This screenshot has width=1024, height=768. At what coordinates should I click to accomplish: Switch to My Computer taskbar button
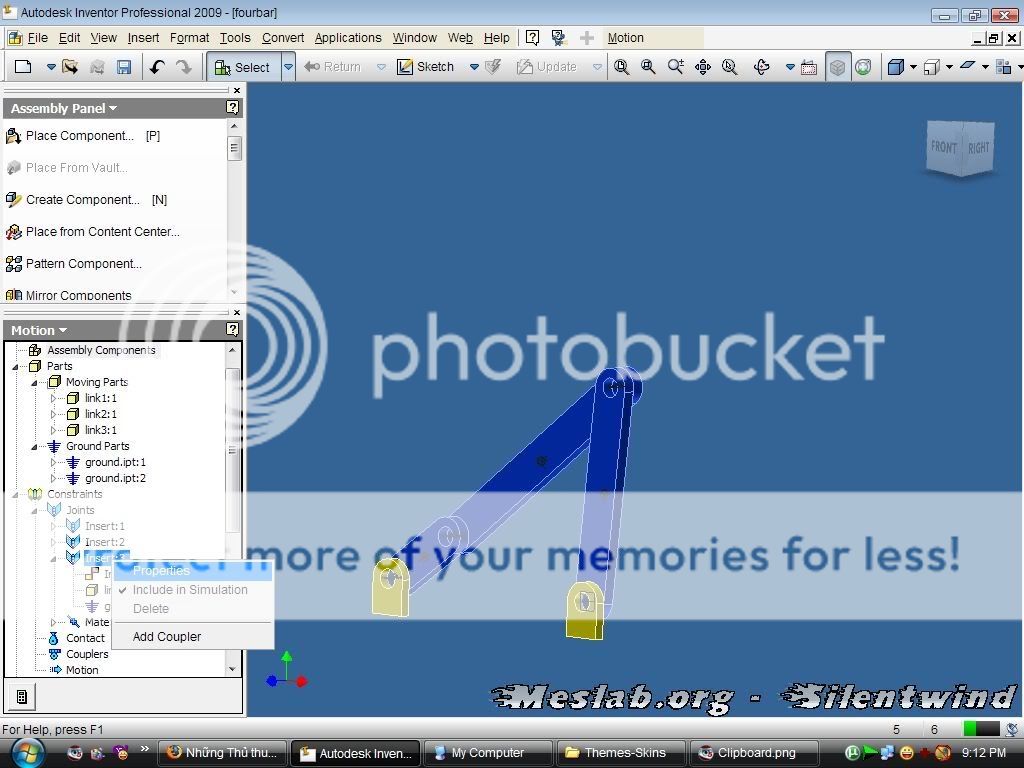coord(488,753)
